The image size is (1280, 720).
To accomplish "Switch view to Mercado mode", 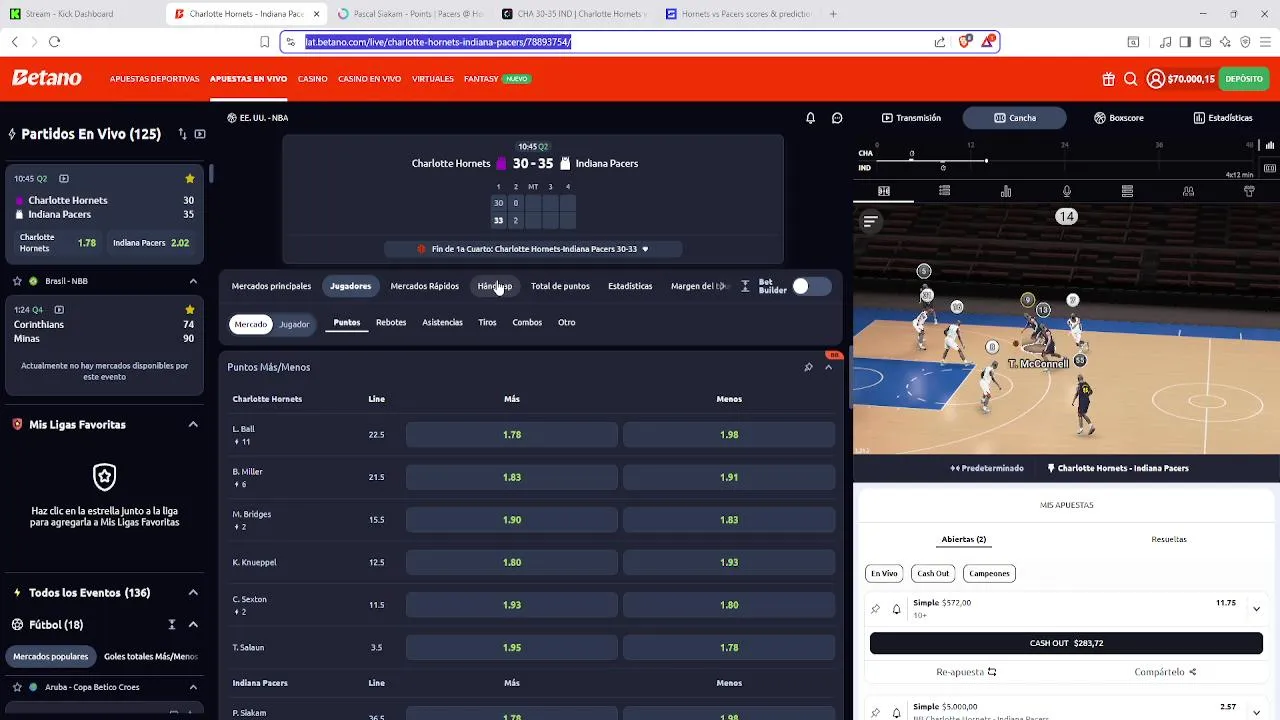I will 251,324.
